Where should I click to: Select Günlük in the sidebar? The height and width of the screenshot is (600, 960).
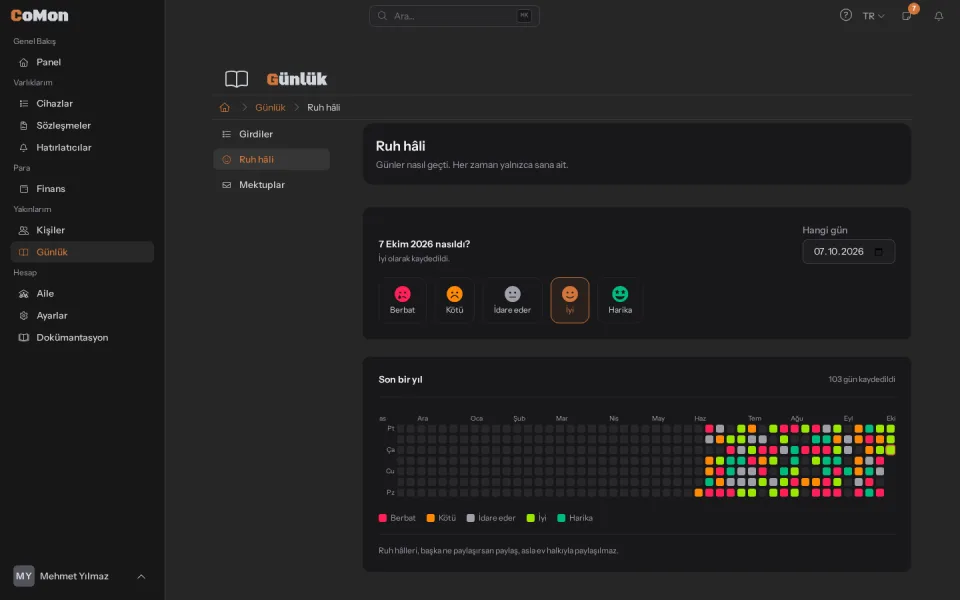[82, 252]
